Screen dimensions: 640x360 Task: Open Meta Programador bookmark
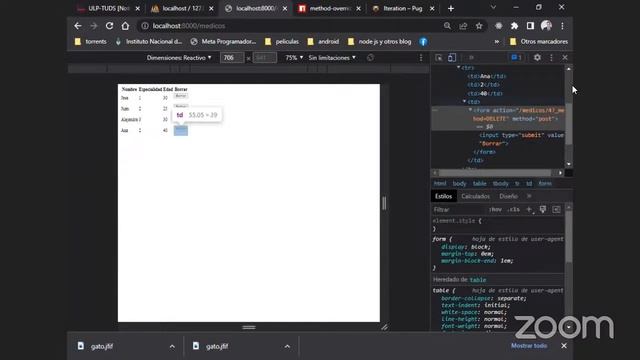pyautogui.click(x=223, y=42)
